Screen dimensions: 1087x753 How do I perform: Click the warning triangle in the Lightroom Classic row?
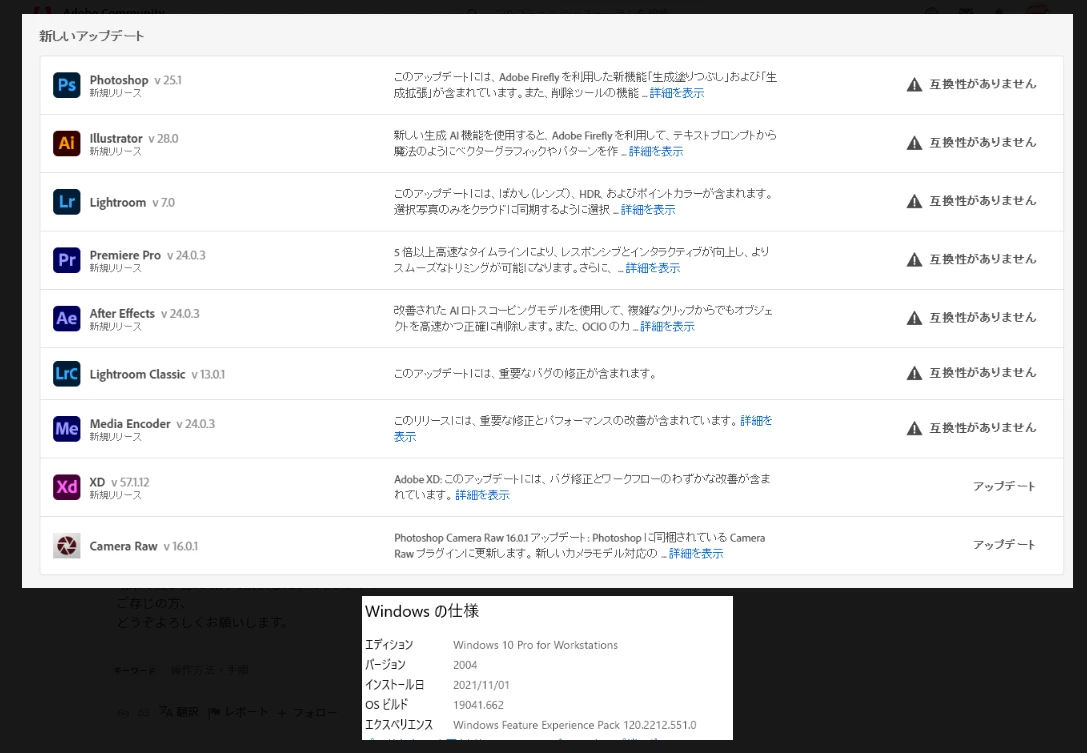tap(914, 373)
